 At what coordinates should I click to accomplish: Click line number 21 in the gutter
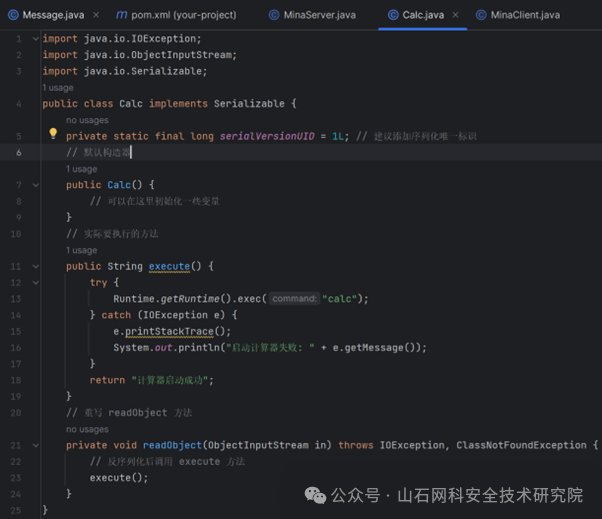point(16,445)
